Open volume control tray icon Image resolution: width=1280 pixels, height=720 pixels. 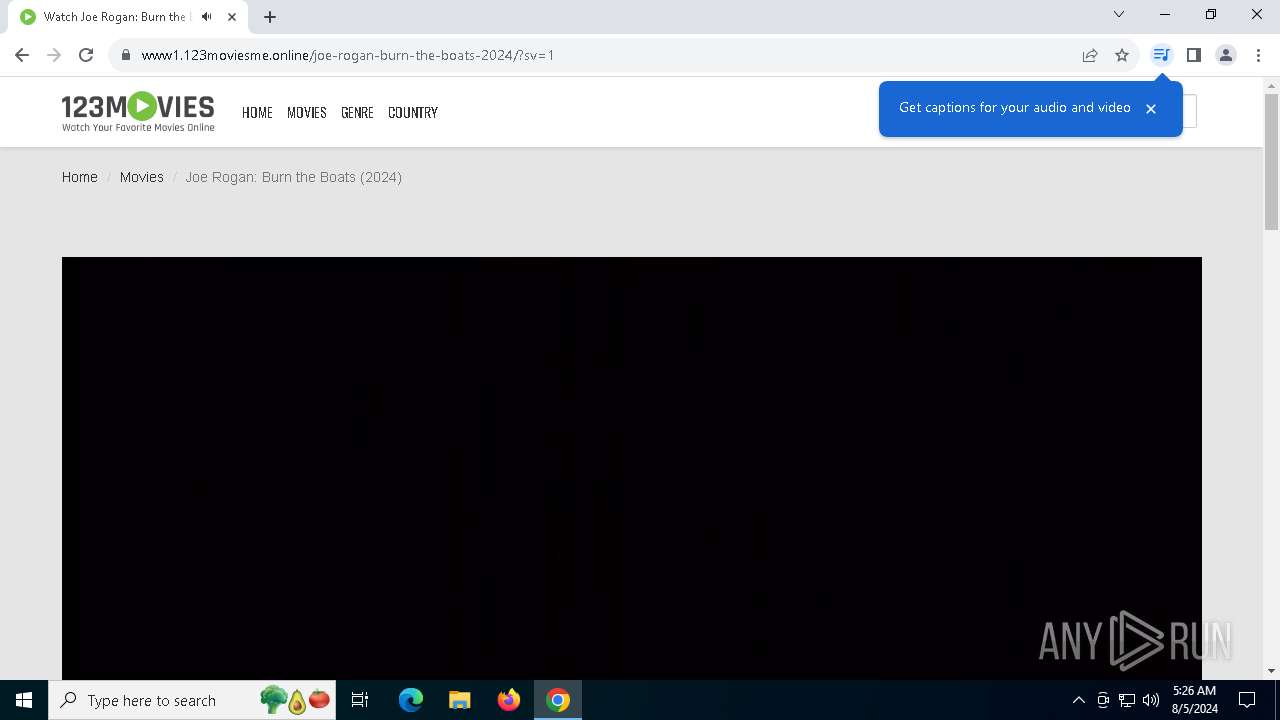coord(1151,700)
